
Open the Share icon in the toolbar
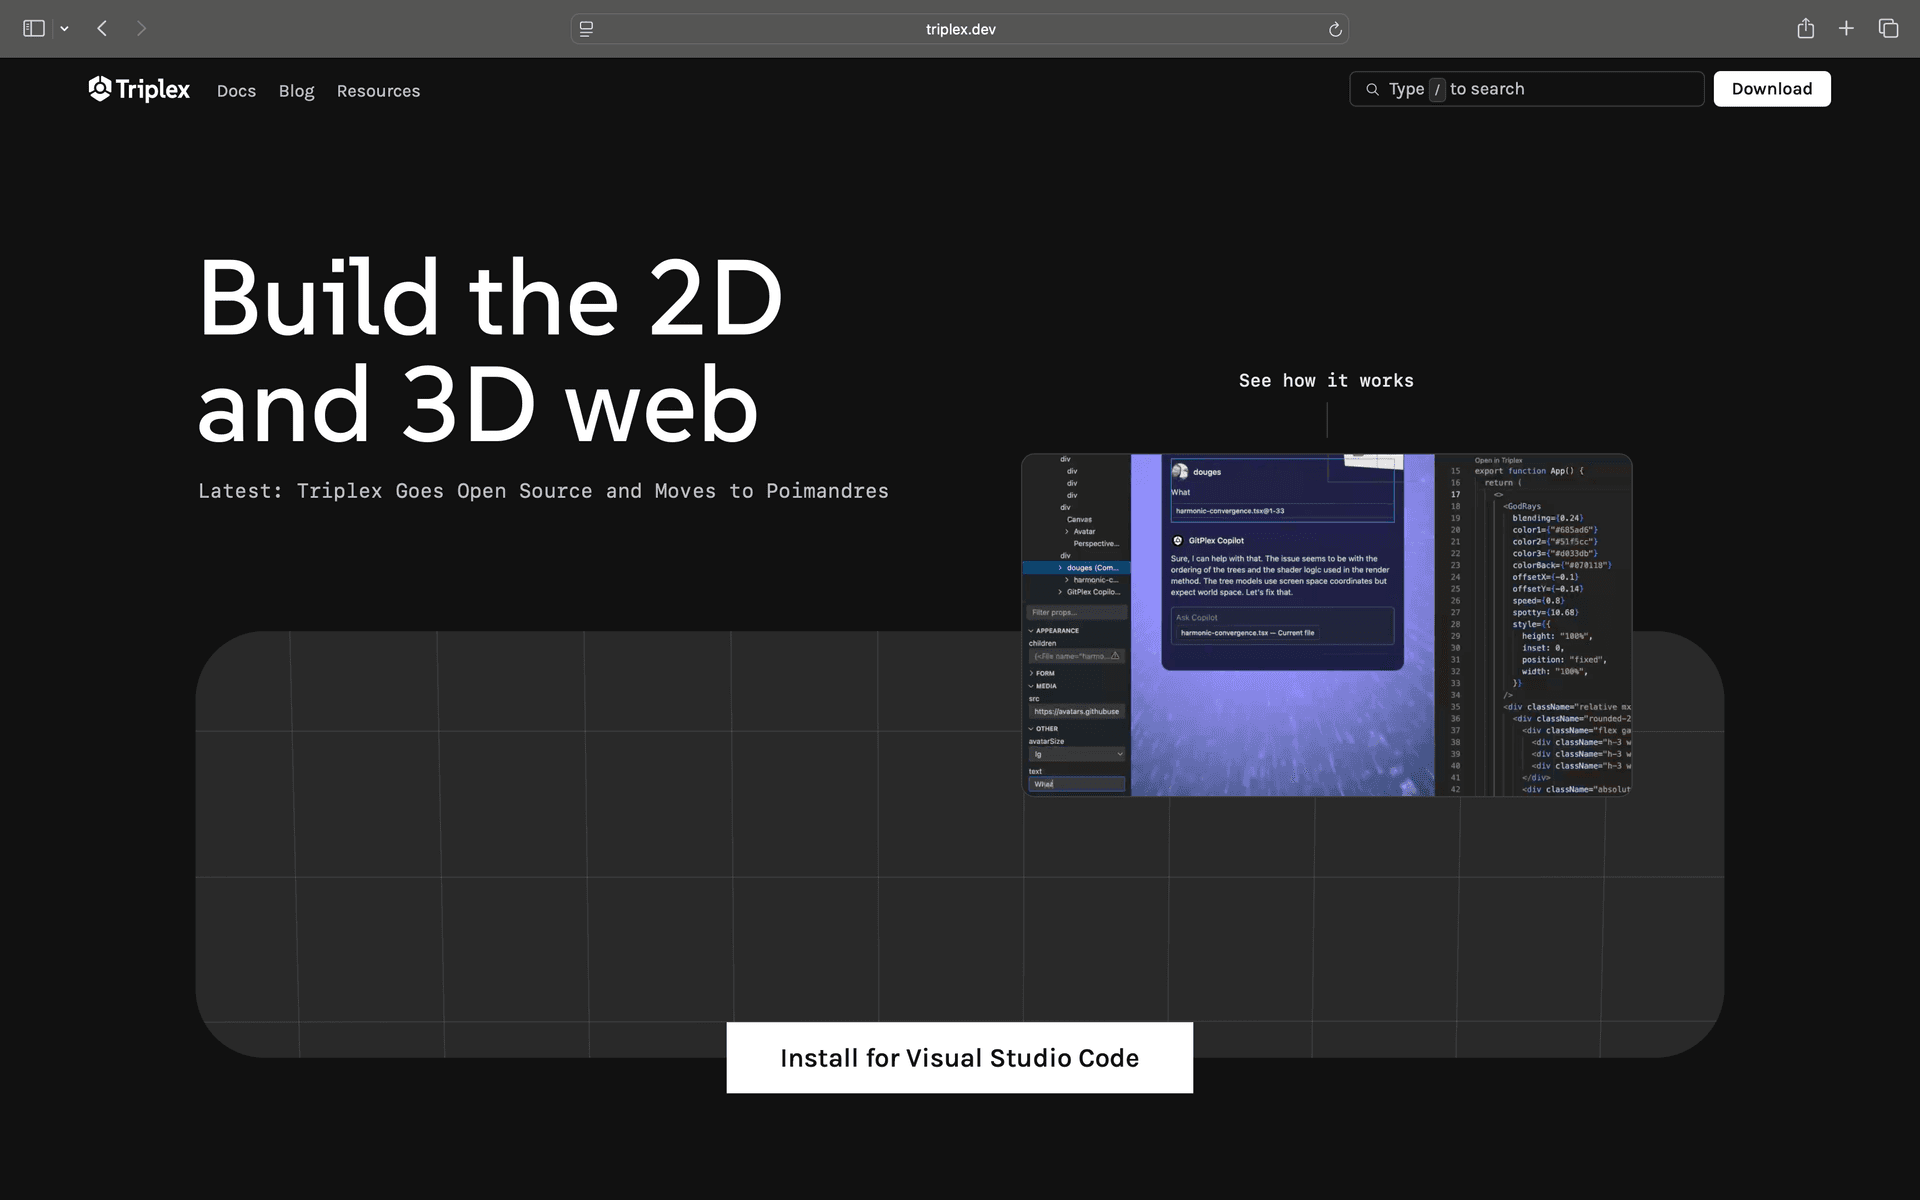1805,29
